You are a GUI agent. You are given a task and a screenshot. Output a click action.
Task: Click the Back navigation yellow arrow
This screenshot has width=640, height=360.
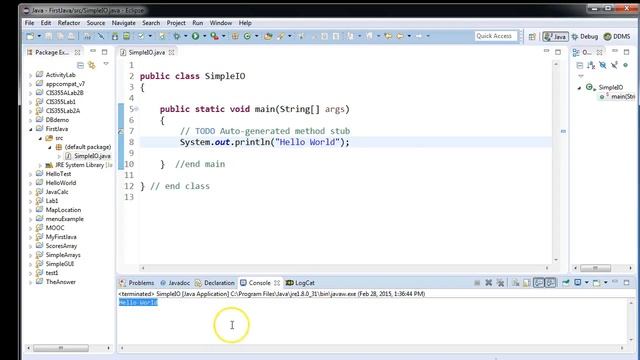(400, 36)
